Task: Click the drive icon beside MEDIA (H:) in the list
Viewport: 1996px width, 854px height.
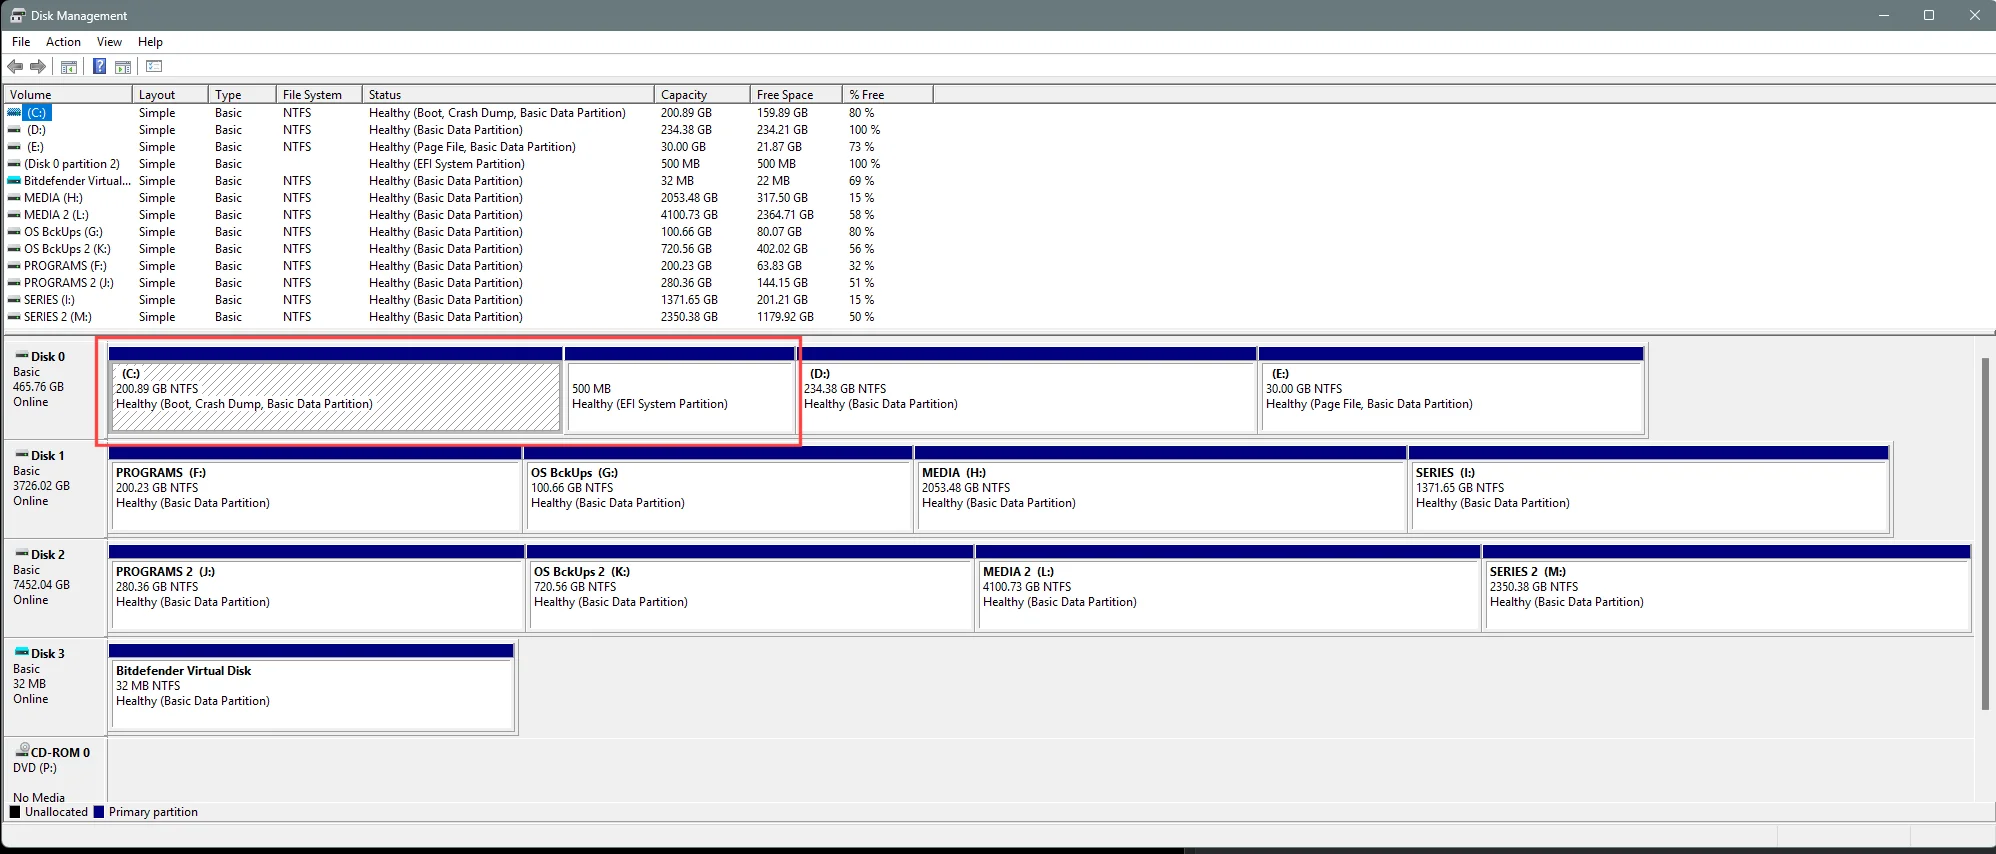Action: 14,198
